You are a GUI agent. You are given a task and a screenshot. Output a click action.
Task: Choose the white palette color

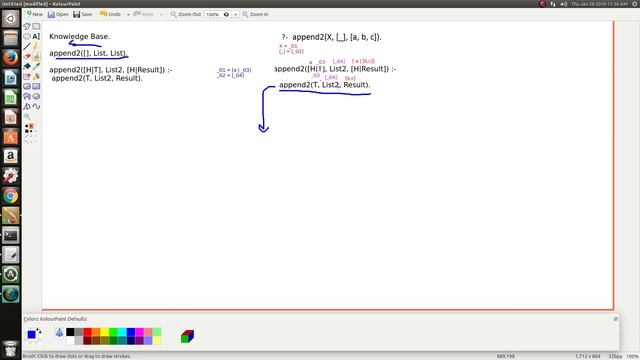[x=70, y=340]
